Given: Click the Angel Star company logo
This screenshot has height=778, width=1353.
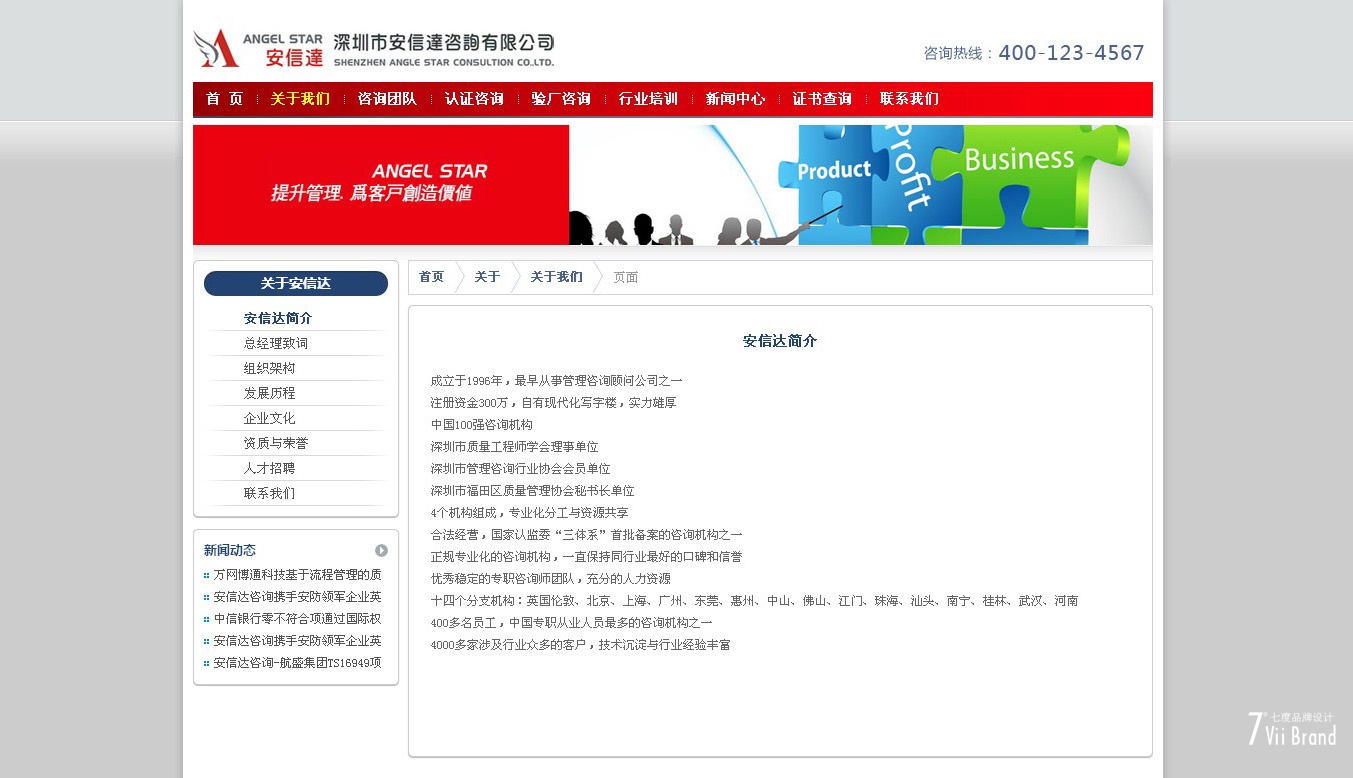Looking at the screenshot, I should (x=373, y=48).
